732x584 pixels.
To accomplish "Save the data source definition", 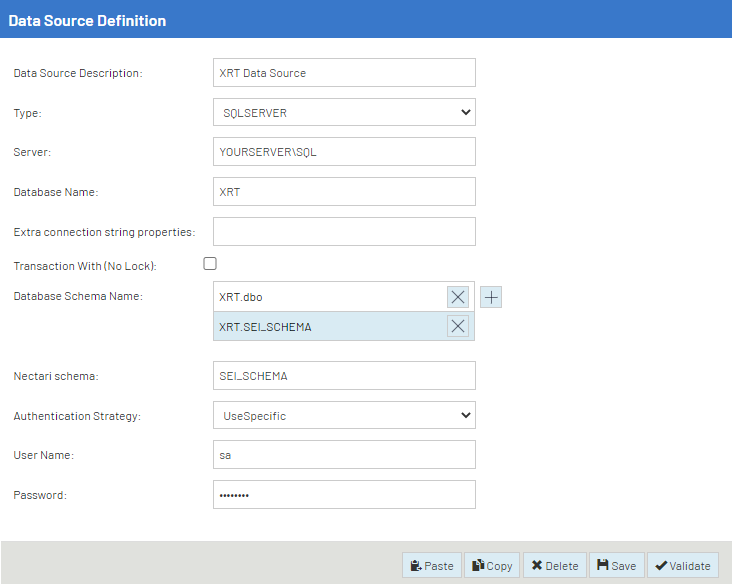I will pos(616,565).
